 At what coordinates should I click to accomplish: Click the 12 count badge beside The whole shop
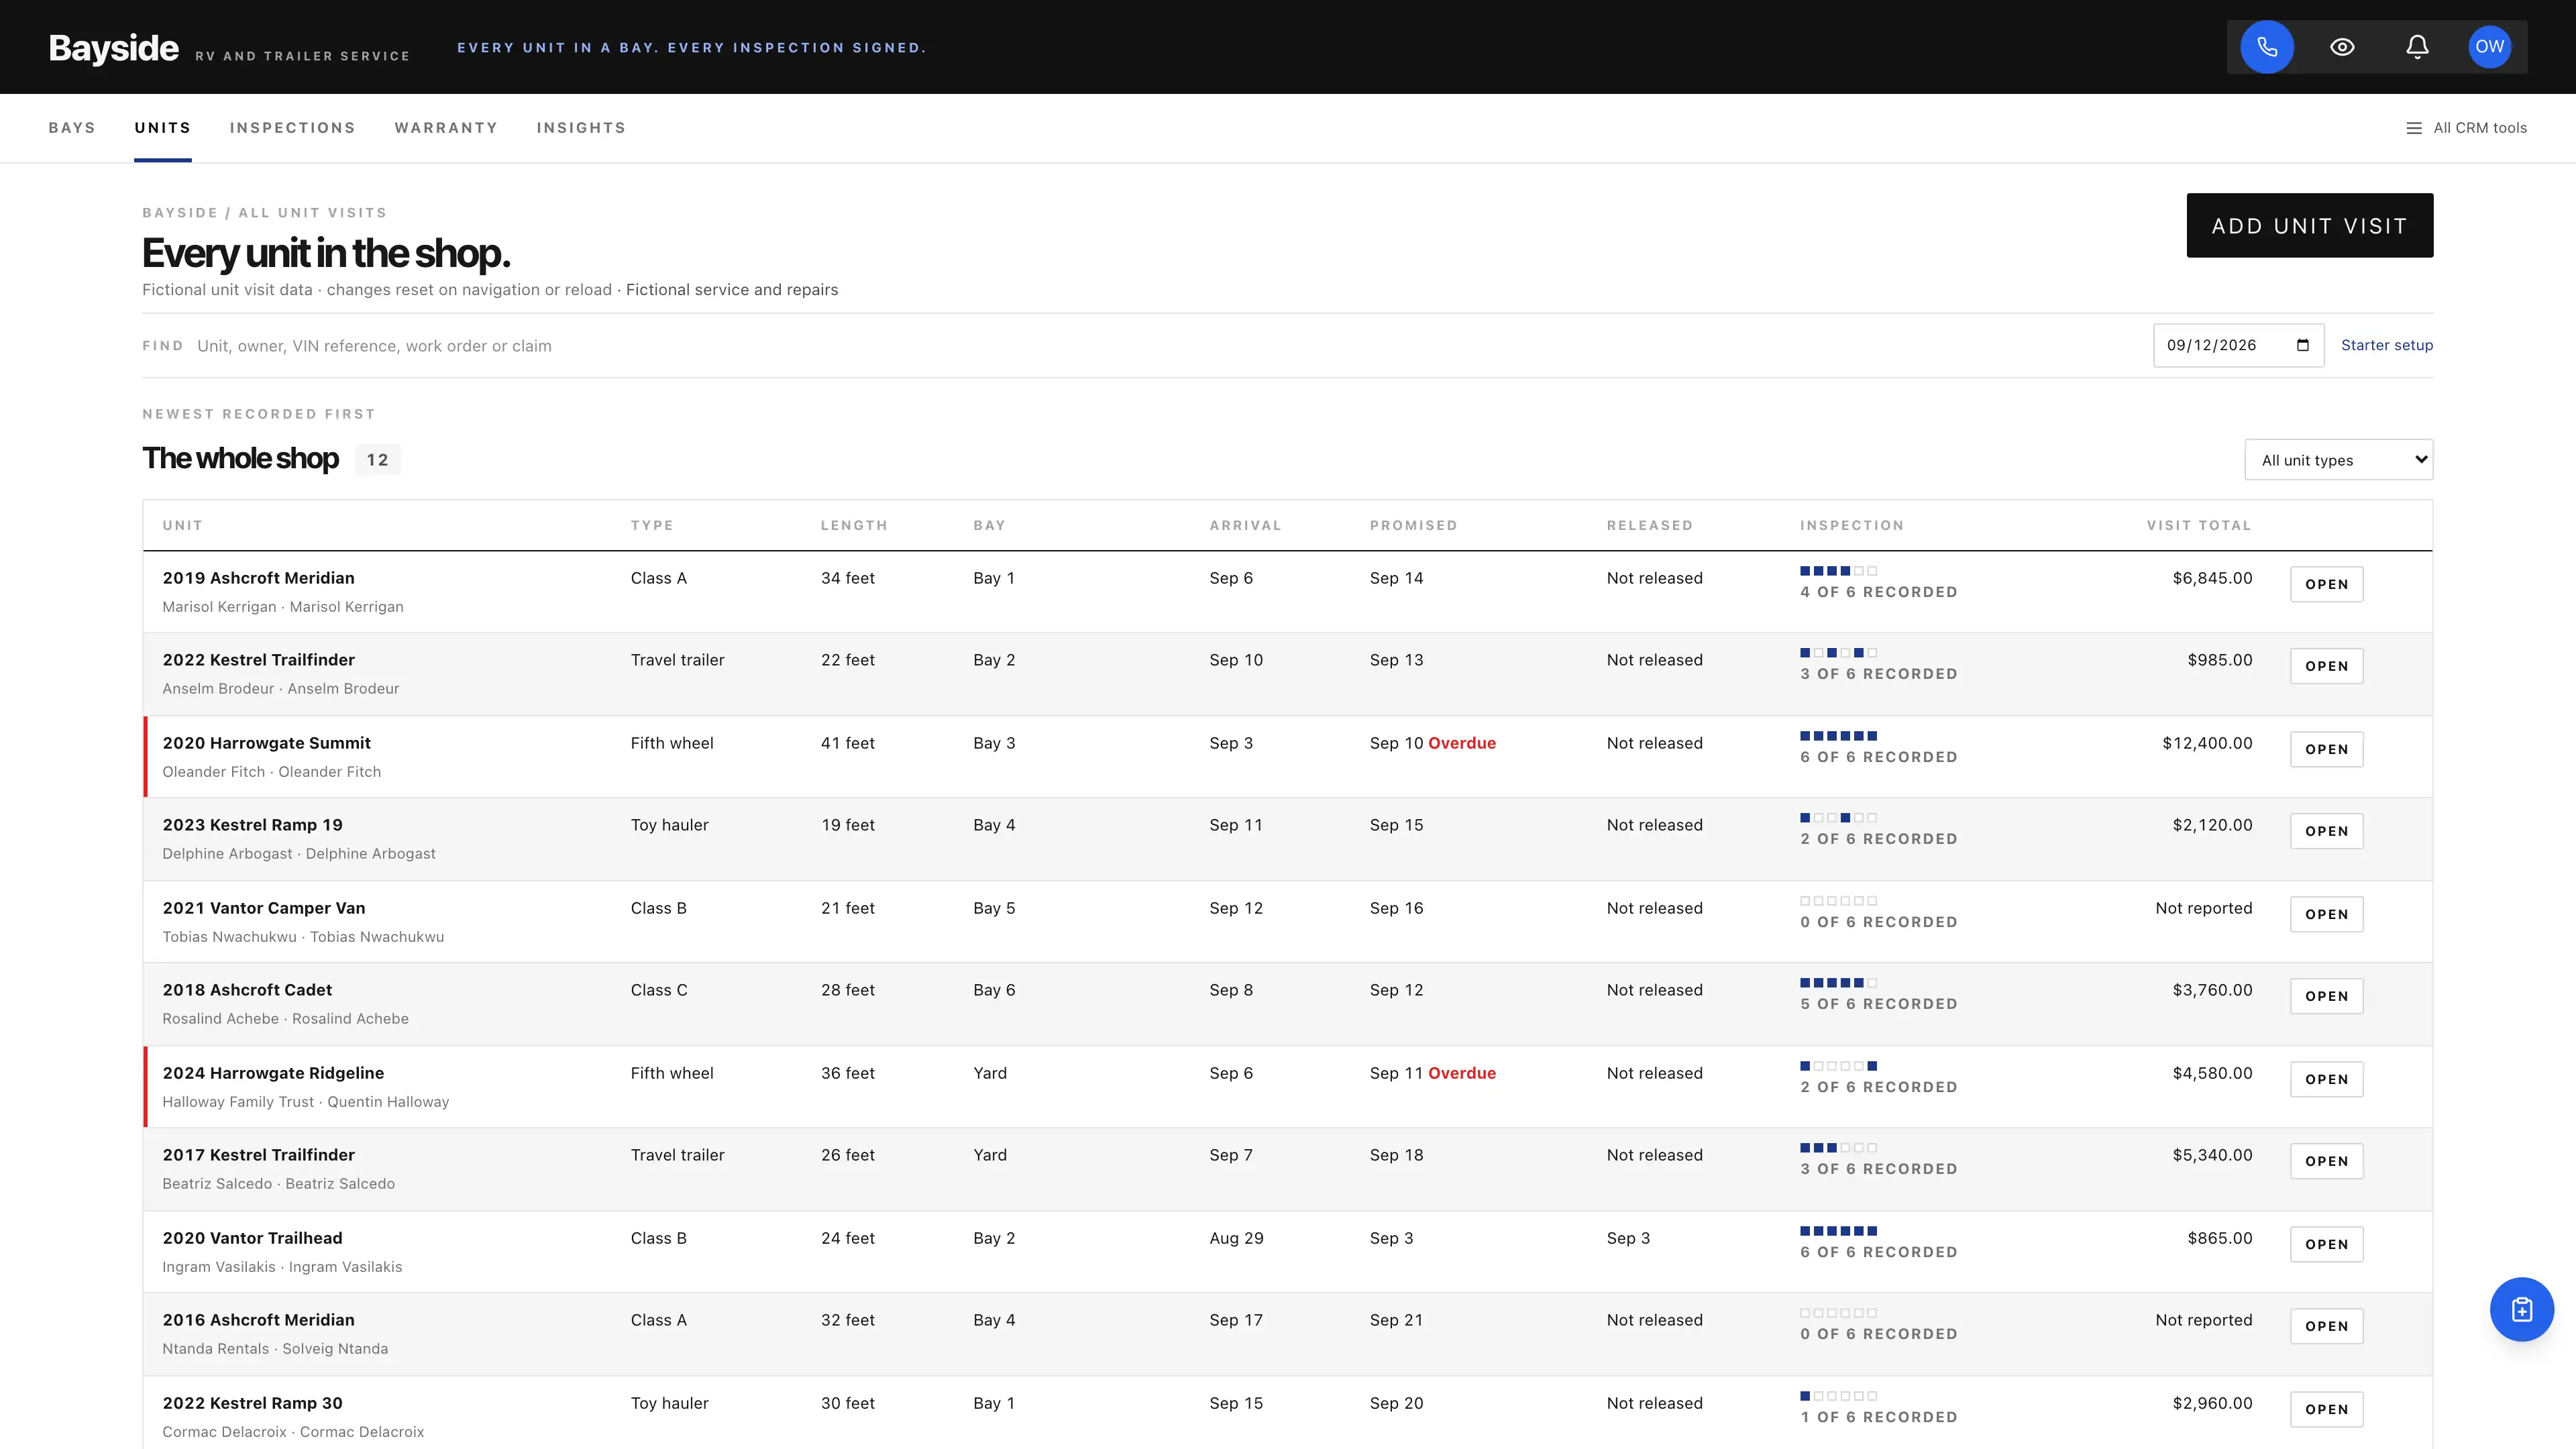pos(377,460)
